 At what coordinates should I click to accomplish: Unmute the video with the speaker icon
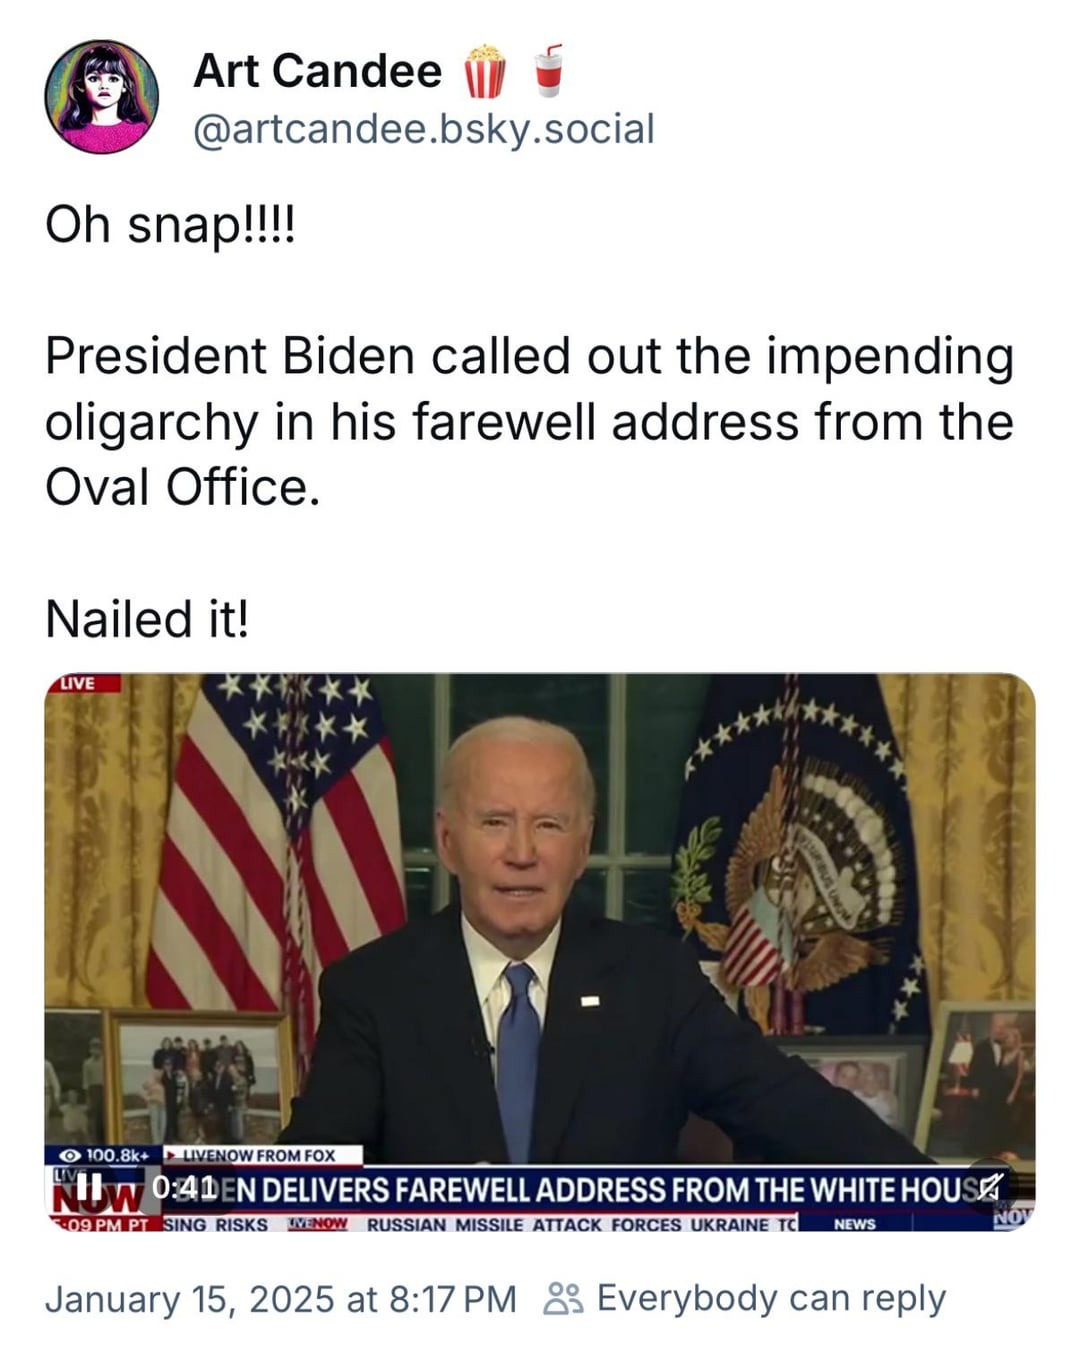click(988, 1187)
